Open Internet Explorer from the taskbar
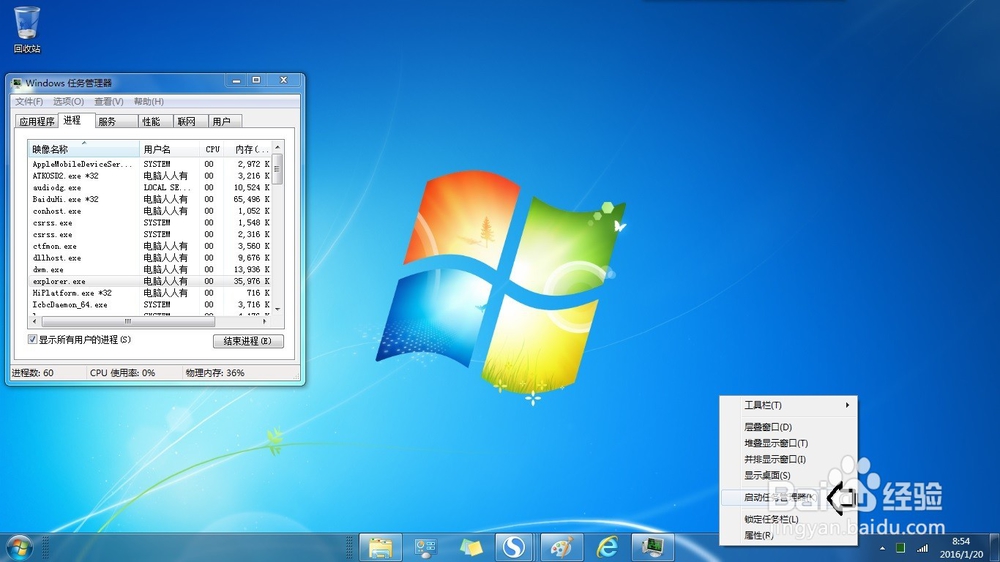 607,547
